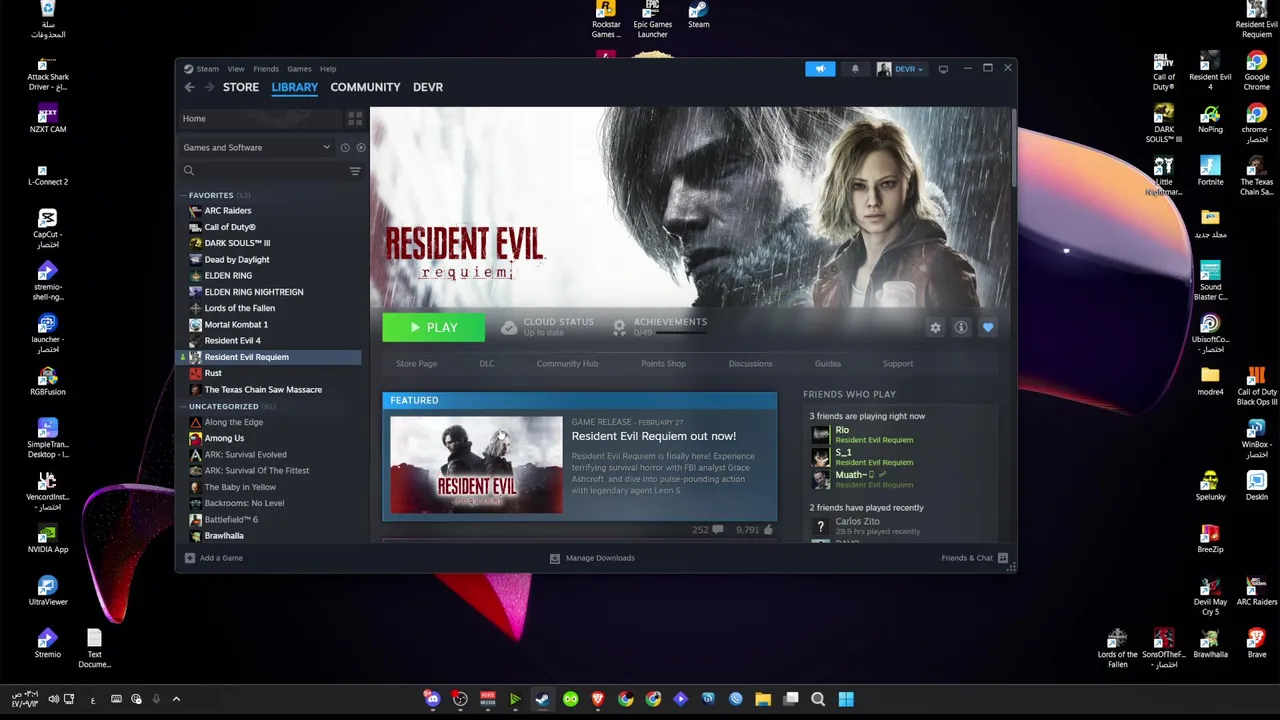The width and height of the screenshot is (1280, 720).
Task: Open Achievements for Resident Evil Requiem
Action: click(x=660, y=327)
